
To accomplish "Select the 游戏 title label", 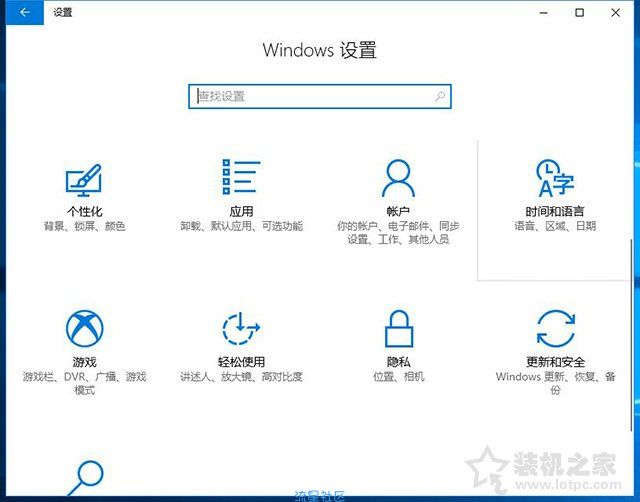I will [x=84, y=362].
